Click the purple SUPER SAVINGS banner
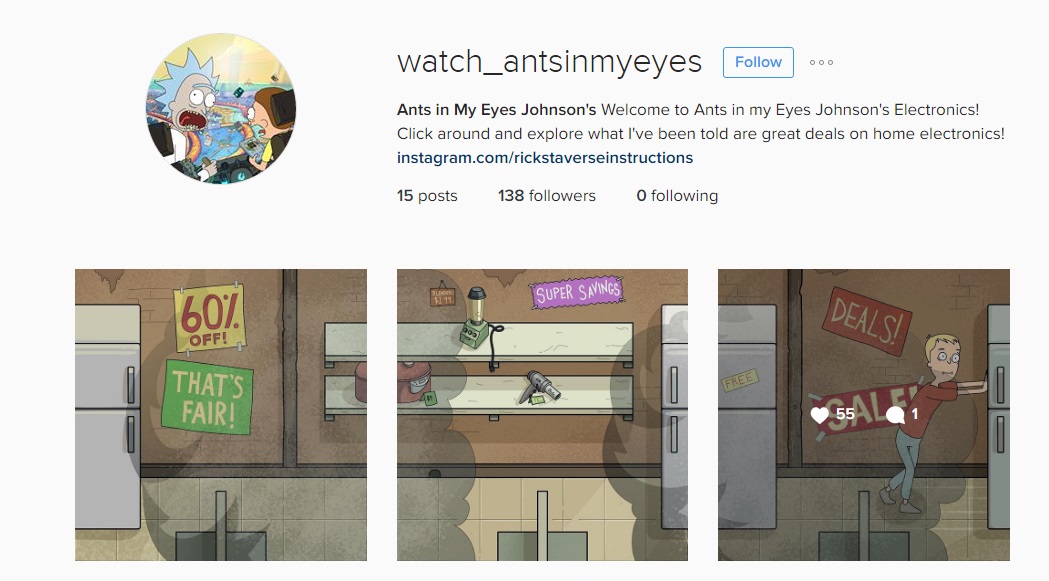The height and width of the screenshot is (581, 1049). pyautogui.click(x=577, y=293)
